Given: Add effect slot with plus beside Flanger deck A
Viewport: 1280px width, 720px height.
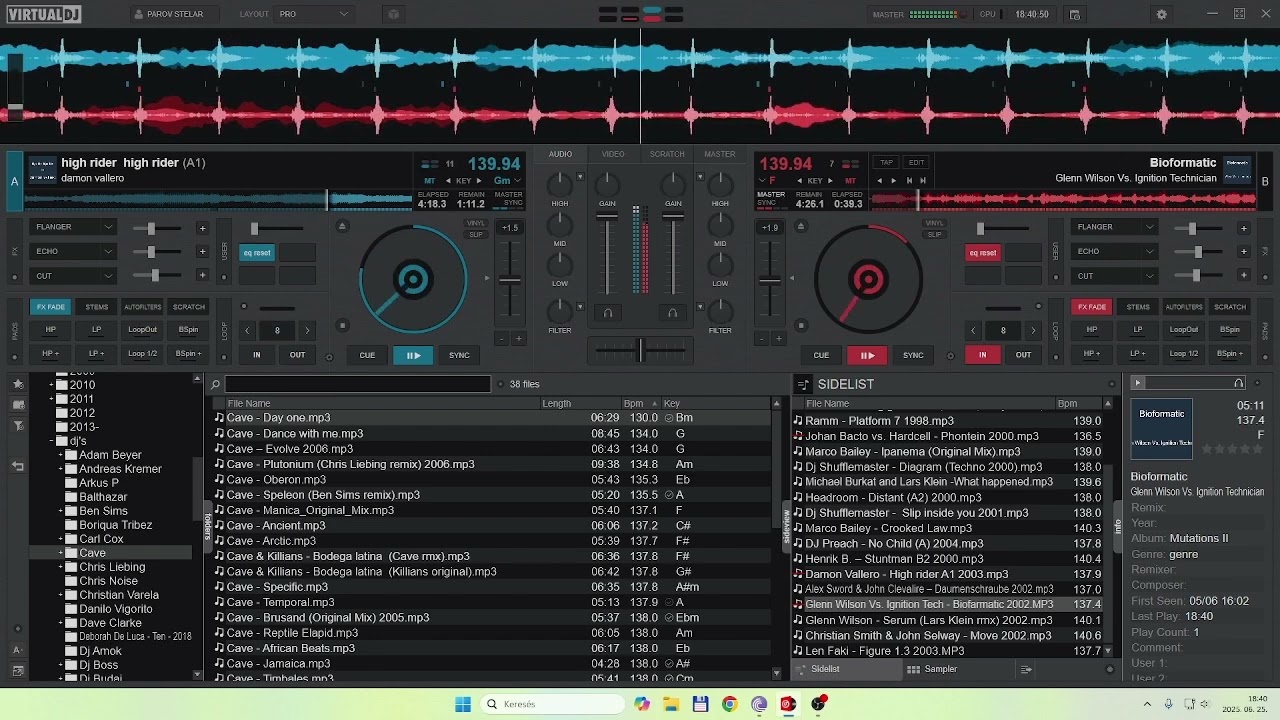Looking at the screenshot, I should 202,228.
